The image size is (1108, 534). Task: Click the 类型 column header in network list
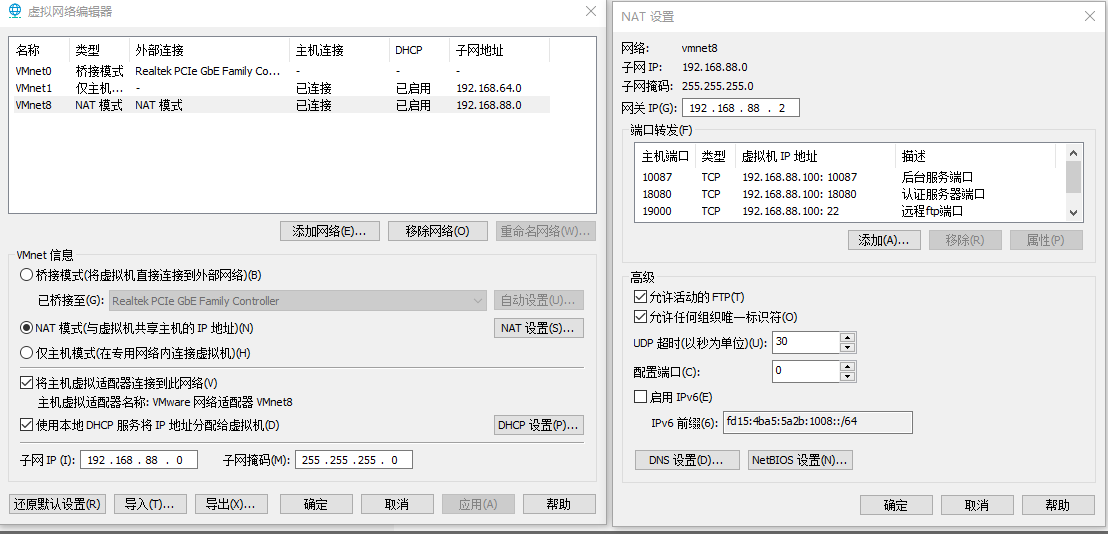click(x=99, y=51)
